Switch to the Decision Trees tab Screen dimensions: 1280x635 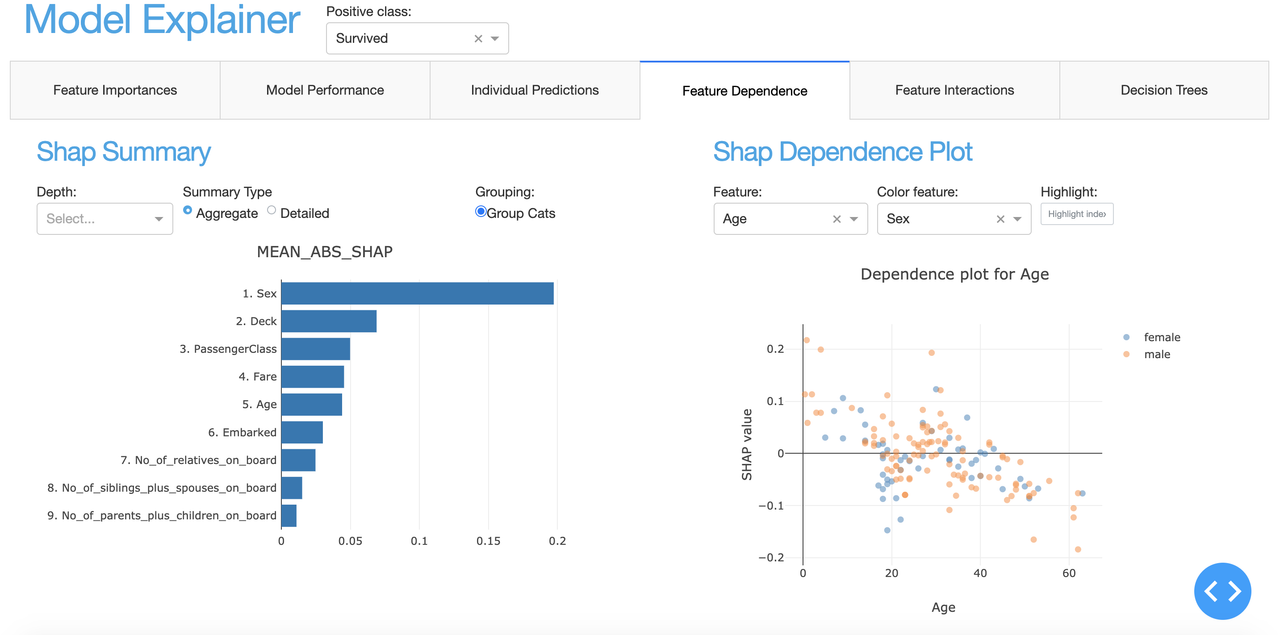click(1163, 90)
